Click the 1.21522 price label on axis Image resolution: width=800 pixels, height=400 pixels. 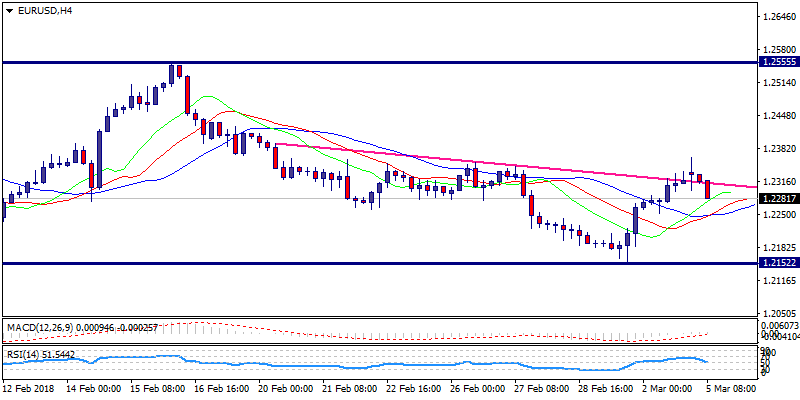(x=779, y=264)
